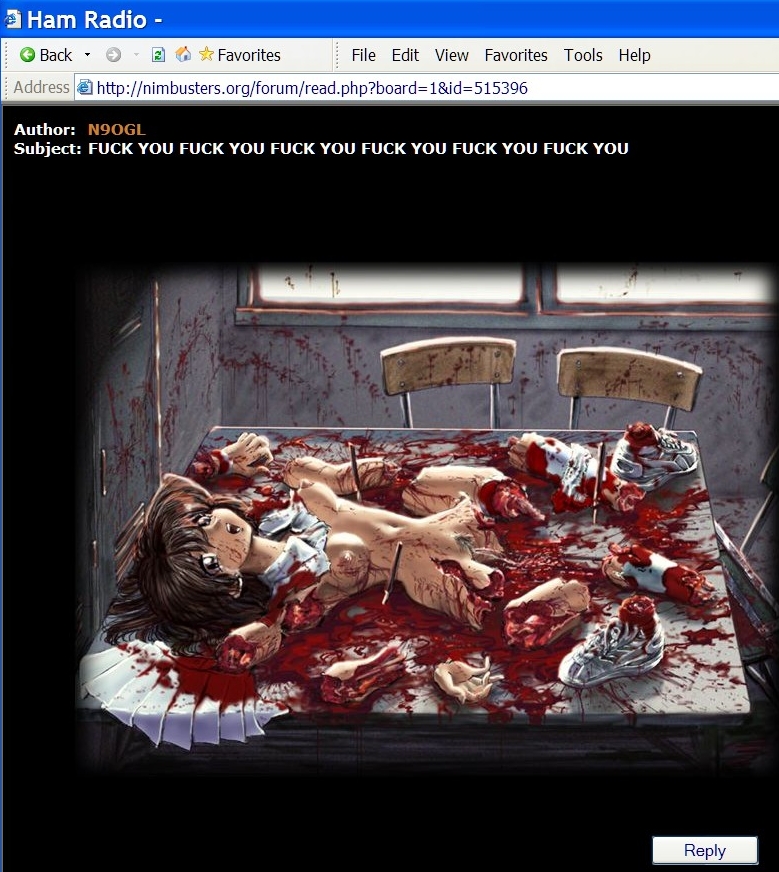Open the Favorites star toolbar button
Screen dimensions: 779x872
pos(240,54)
